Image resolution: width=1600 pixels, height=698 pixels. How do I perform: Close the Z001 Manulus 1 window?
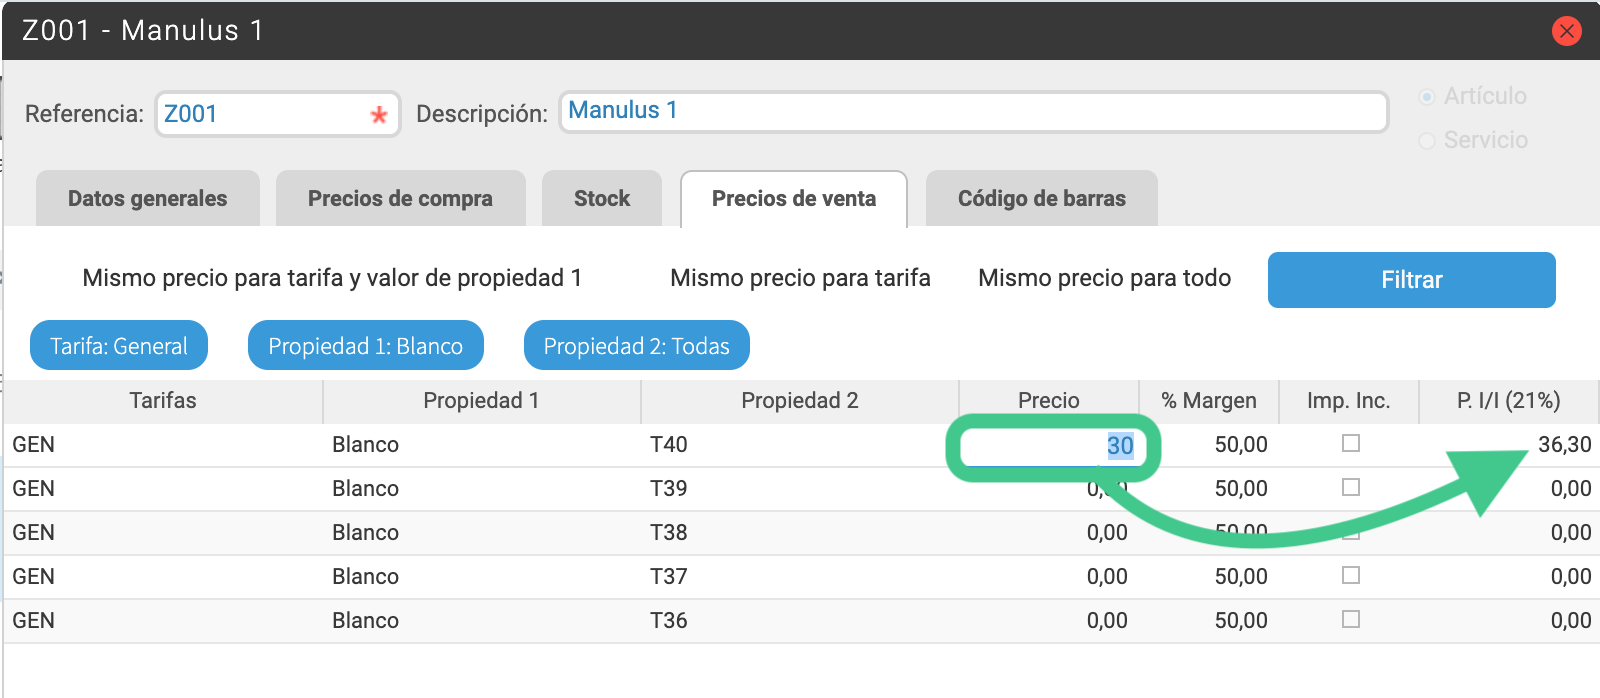click(1567, 31)
